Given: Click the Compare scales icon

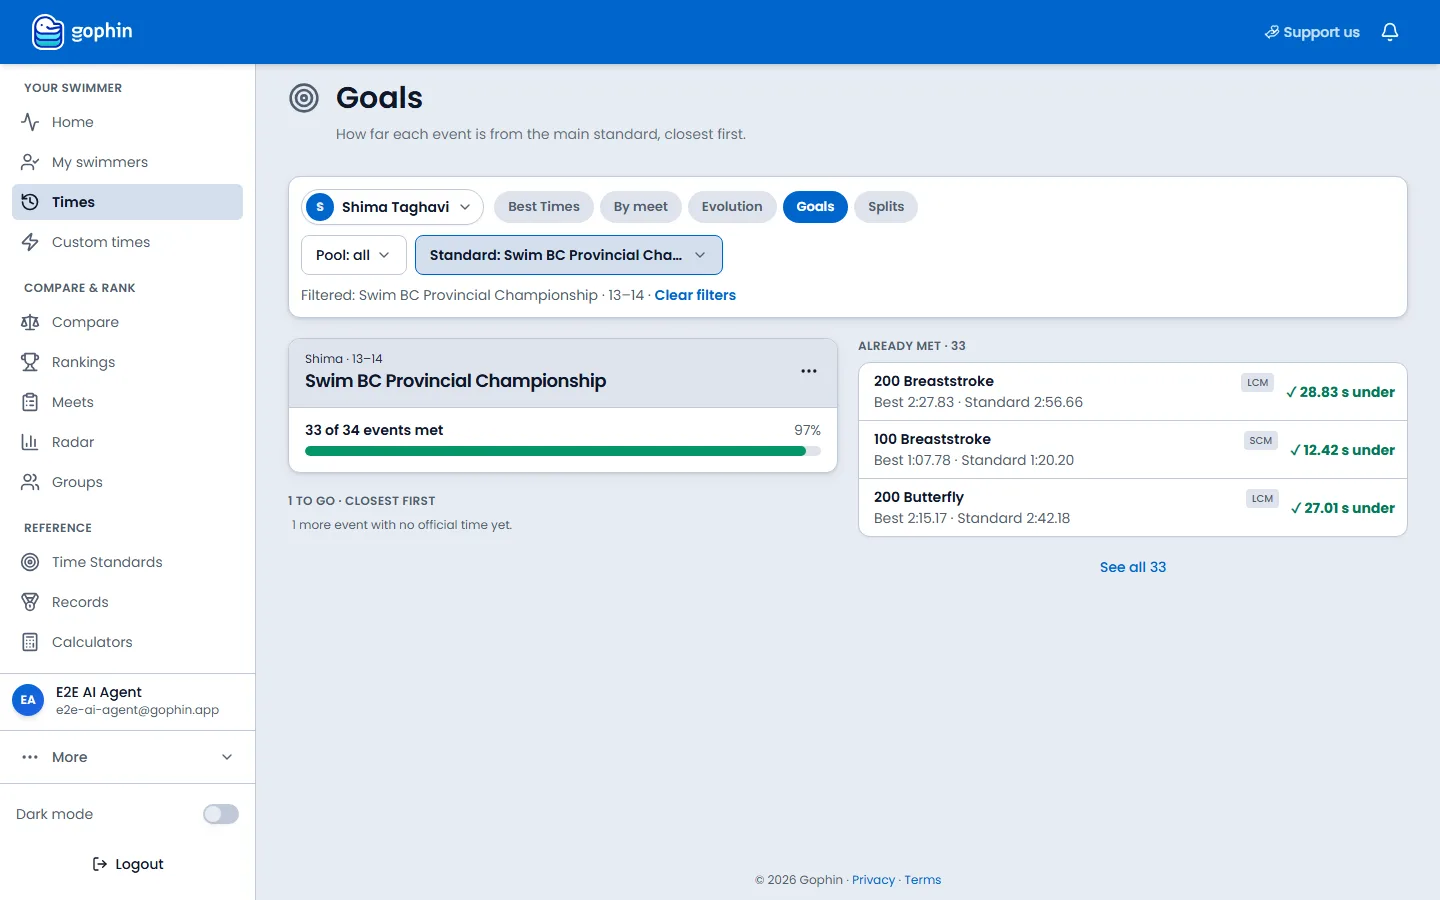Looking at the screenshot, I should [30, 322].
